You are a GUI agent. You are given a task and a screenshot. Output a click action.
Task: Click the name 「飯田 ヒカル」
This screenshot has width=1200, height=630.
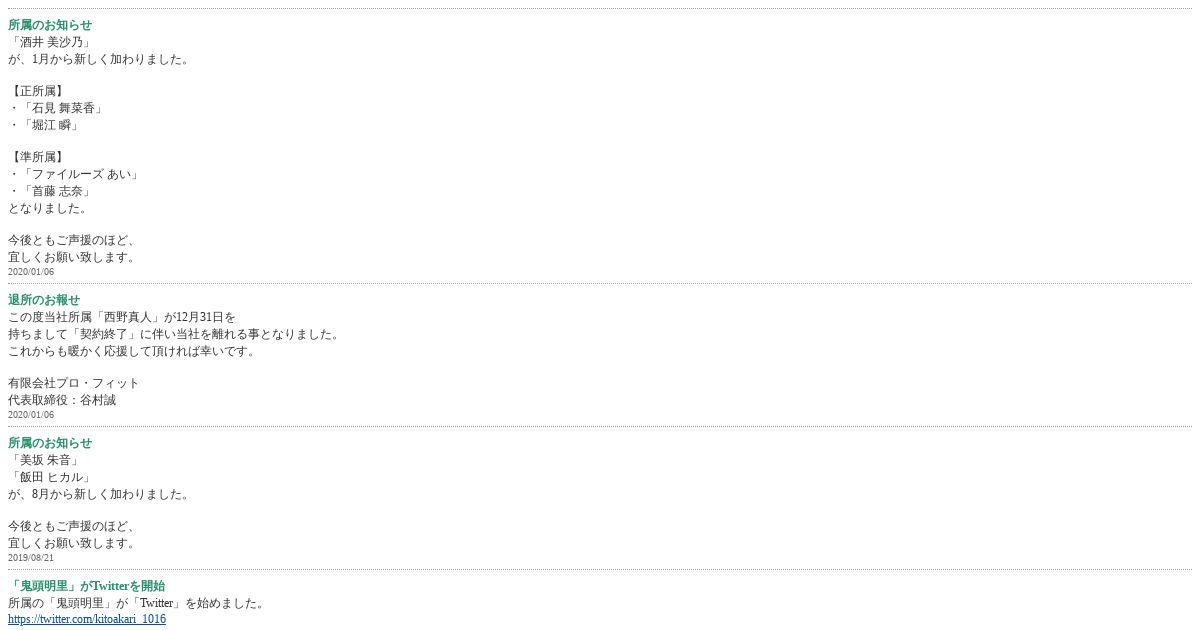point(50,477)
